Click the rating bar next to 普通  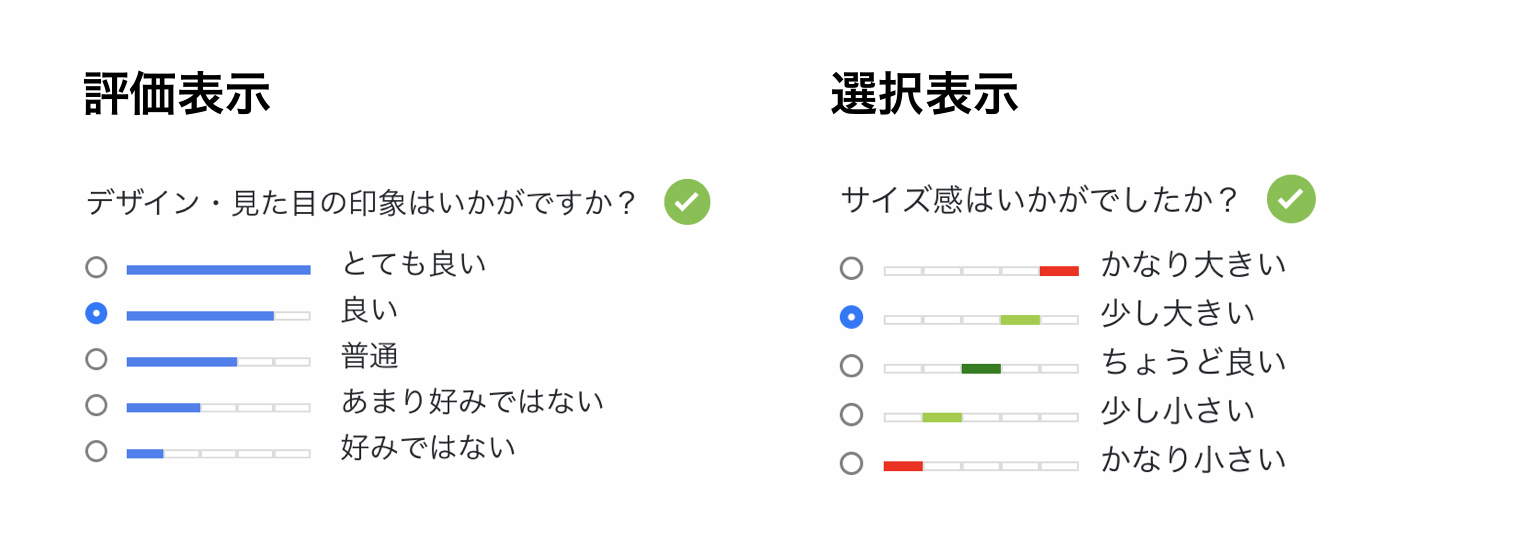pos(218,361)
